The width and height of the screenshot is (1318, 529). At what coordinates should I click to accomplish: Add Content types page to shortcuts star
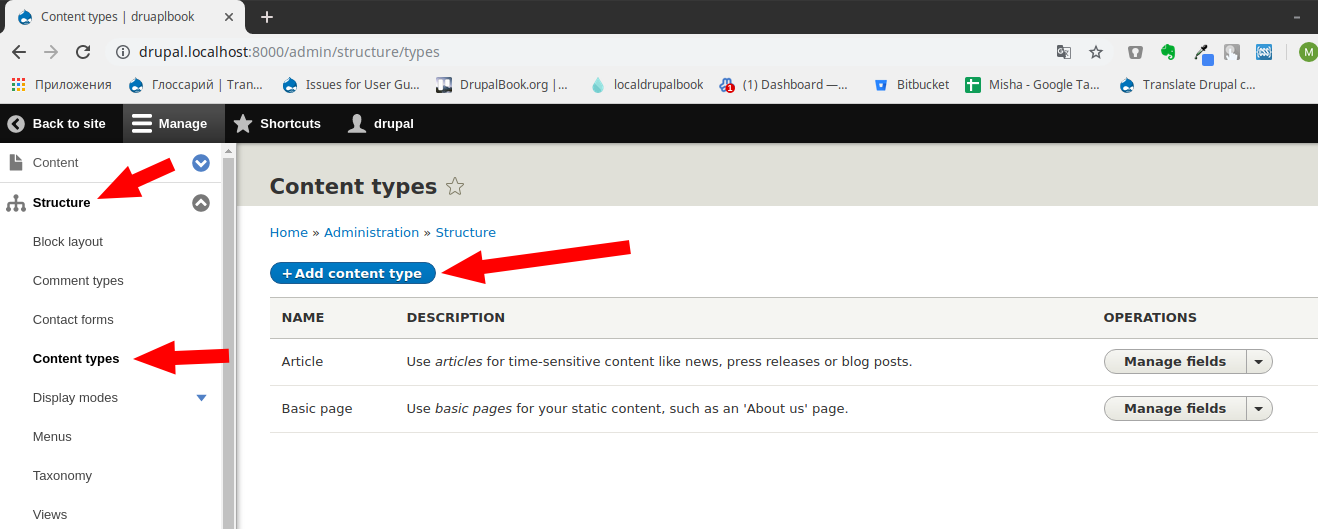pyautogui.click(x=455, y=186)
